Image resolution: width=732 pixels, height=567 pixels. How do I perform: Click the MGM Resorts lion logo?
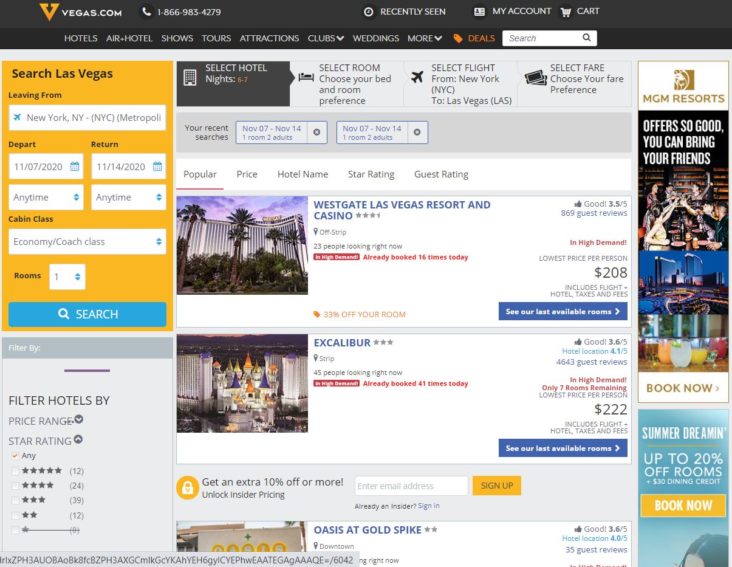(683, 79)
